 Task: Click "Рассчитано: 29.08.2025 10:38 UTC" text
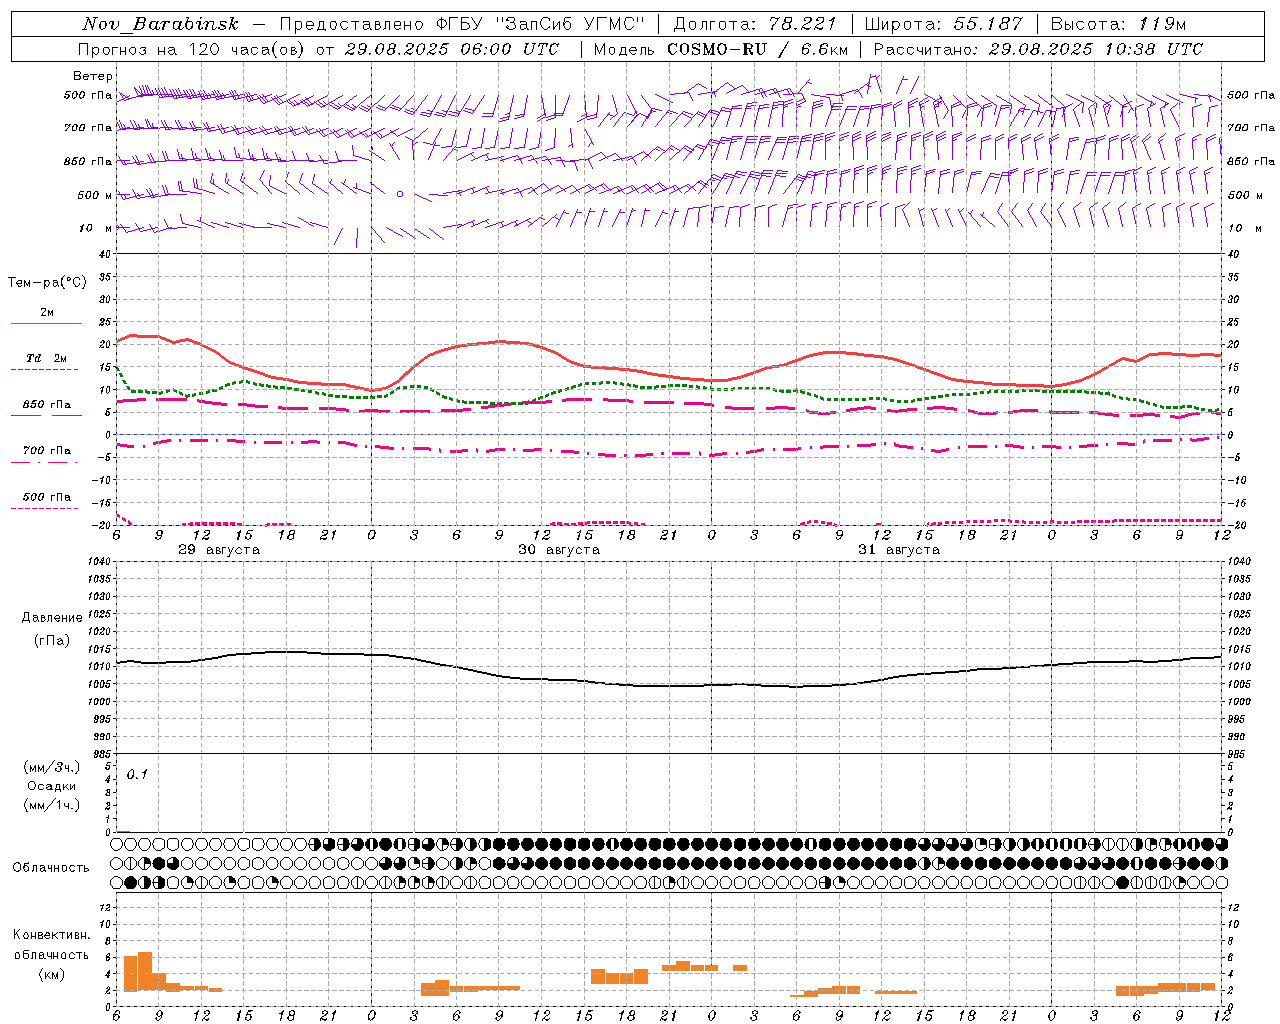point(1038,49)
